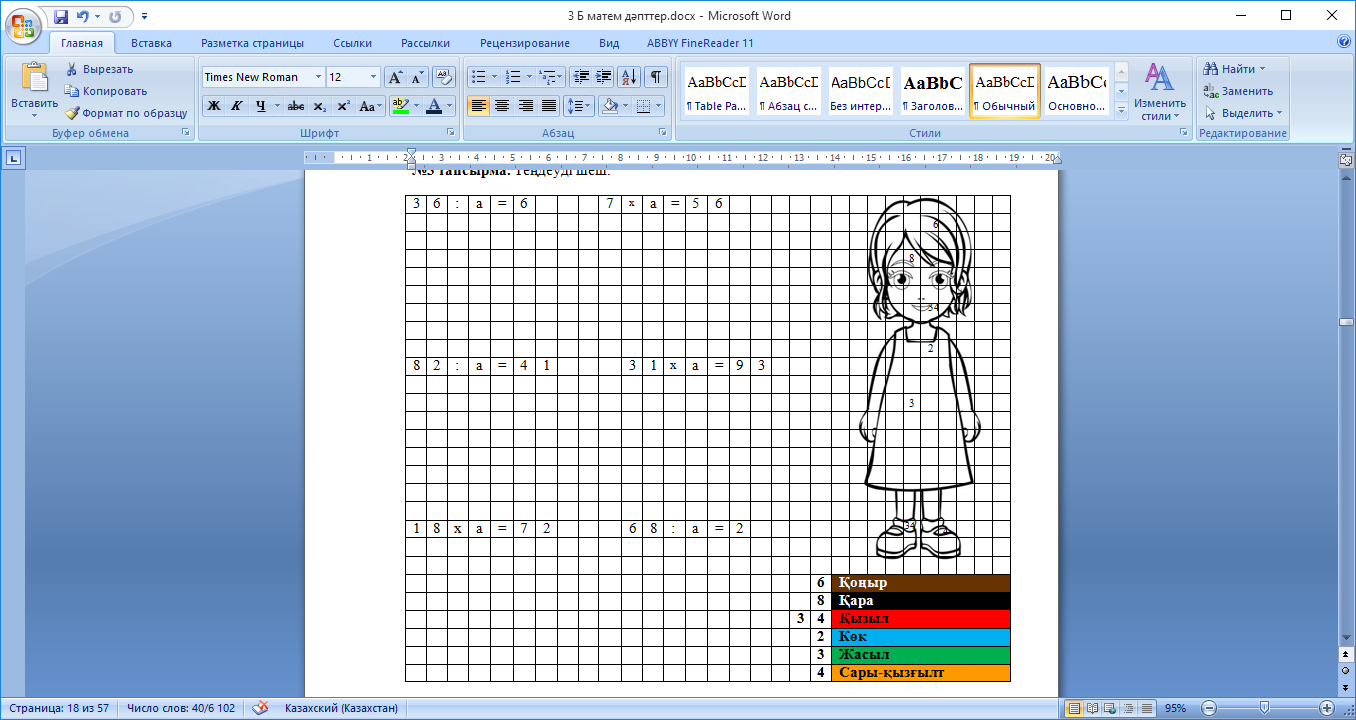The width and height of the screenshot is (1356, 720).
Task: Click the Grow Font icon
Action: pos(395,77)
